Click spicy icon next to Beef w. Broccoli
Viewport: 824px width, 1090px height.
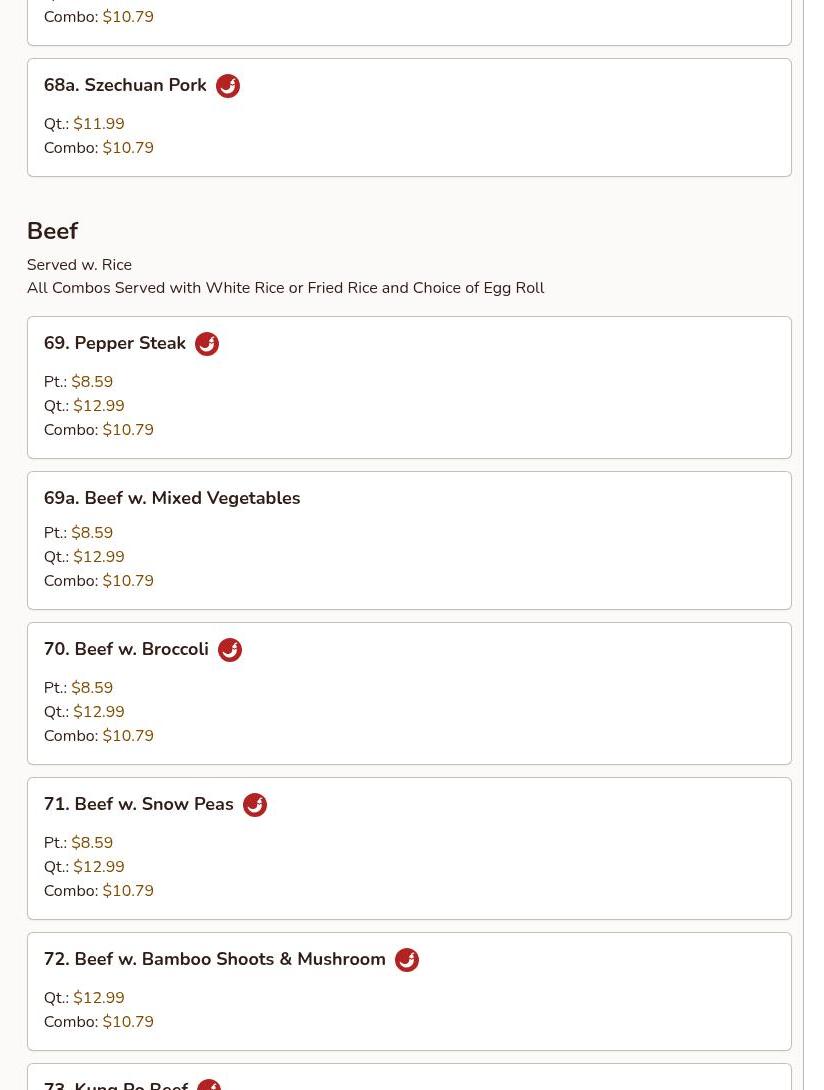click(229, 650)
